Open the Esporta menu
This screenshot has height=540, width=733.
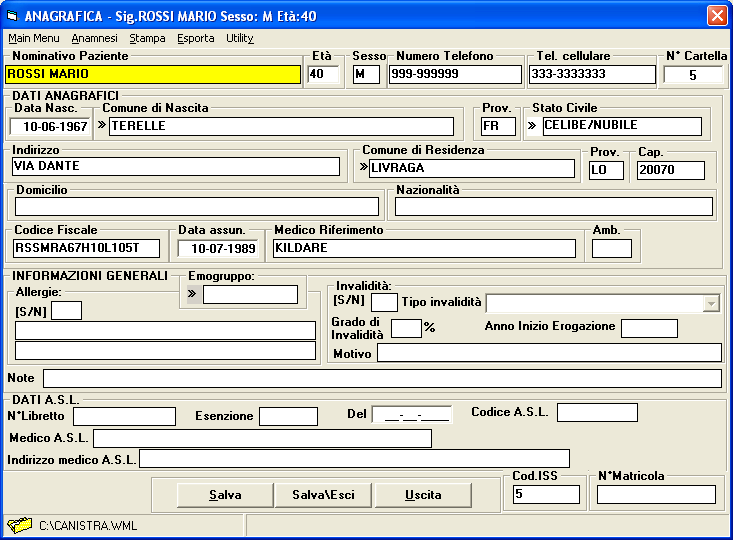[195, 38]
